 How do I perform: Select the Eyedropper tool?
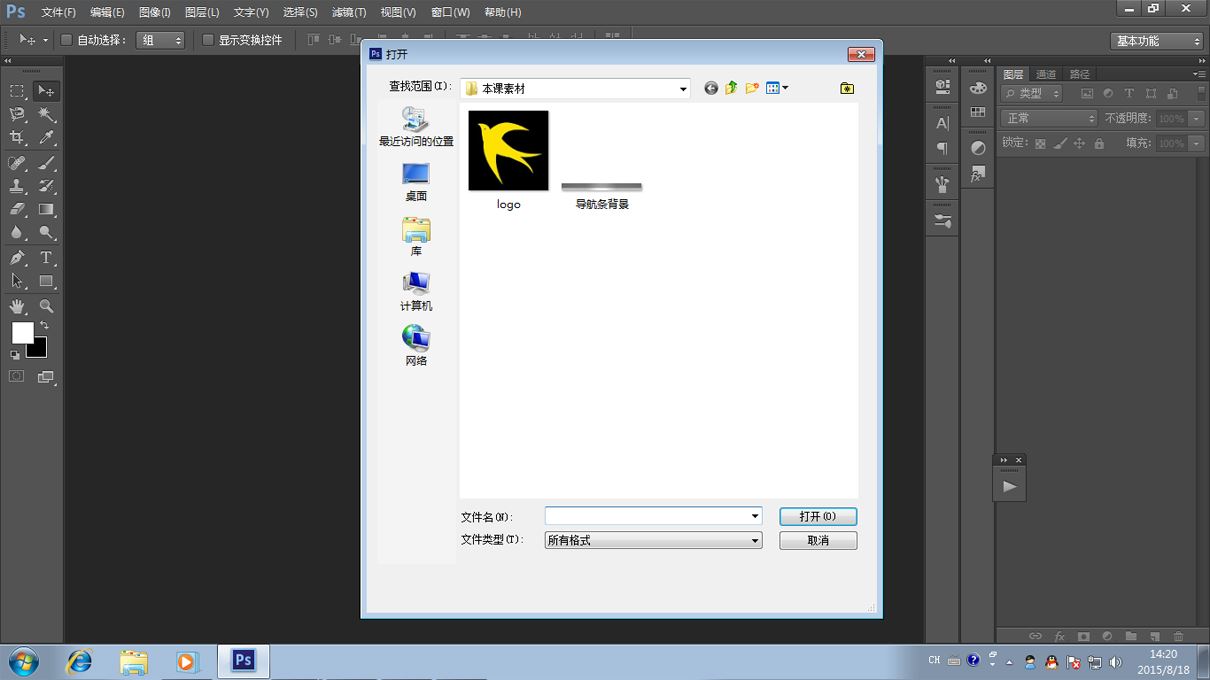(x=46, y=138)
